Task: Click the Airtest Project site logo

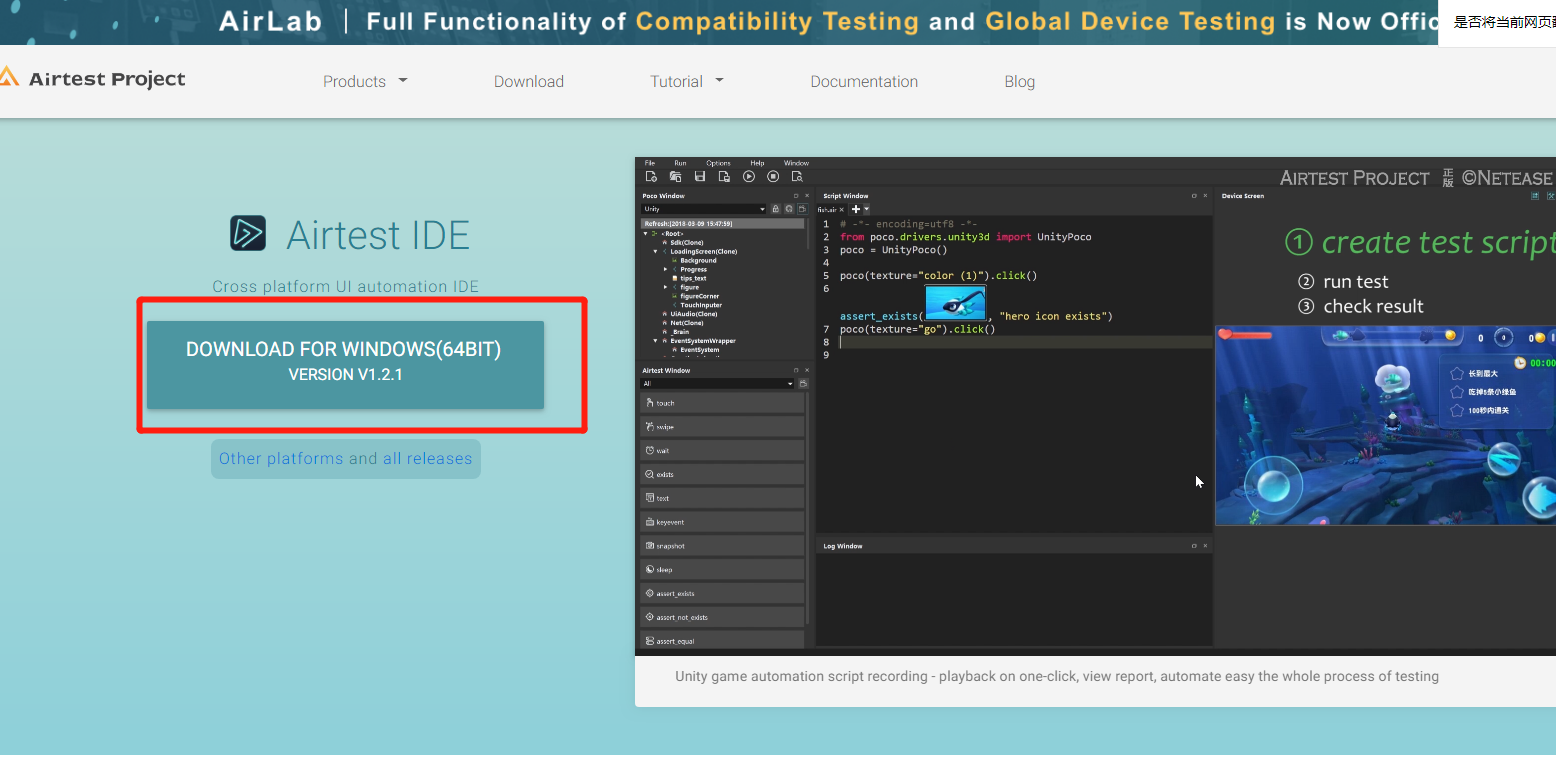Action: tap(92, 79)
